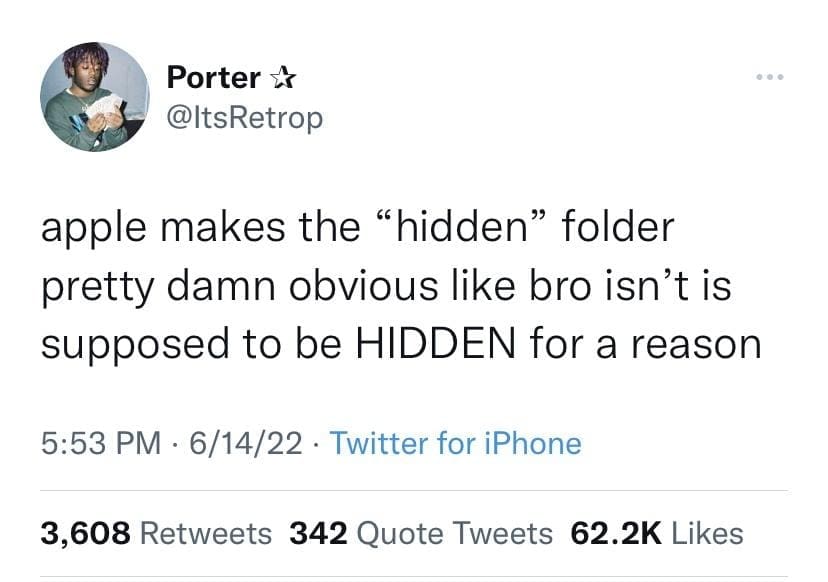Click the display name Porter
Image resolution: width=828 pixels, height=582 pixels.
(x=213, y=78)
